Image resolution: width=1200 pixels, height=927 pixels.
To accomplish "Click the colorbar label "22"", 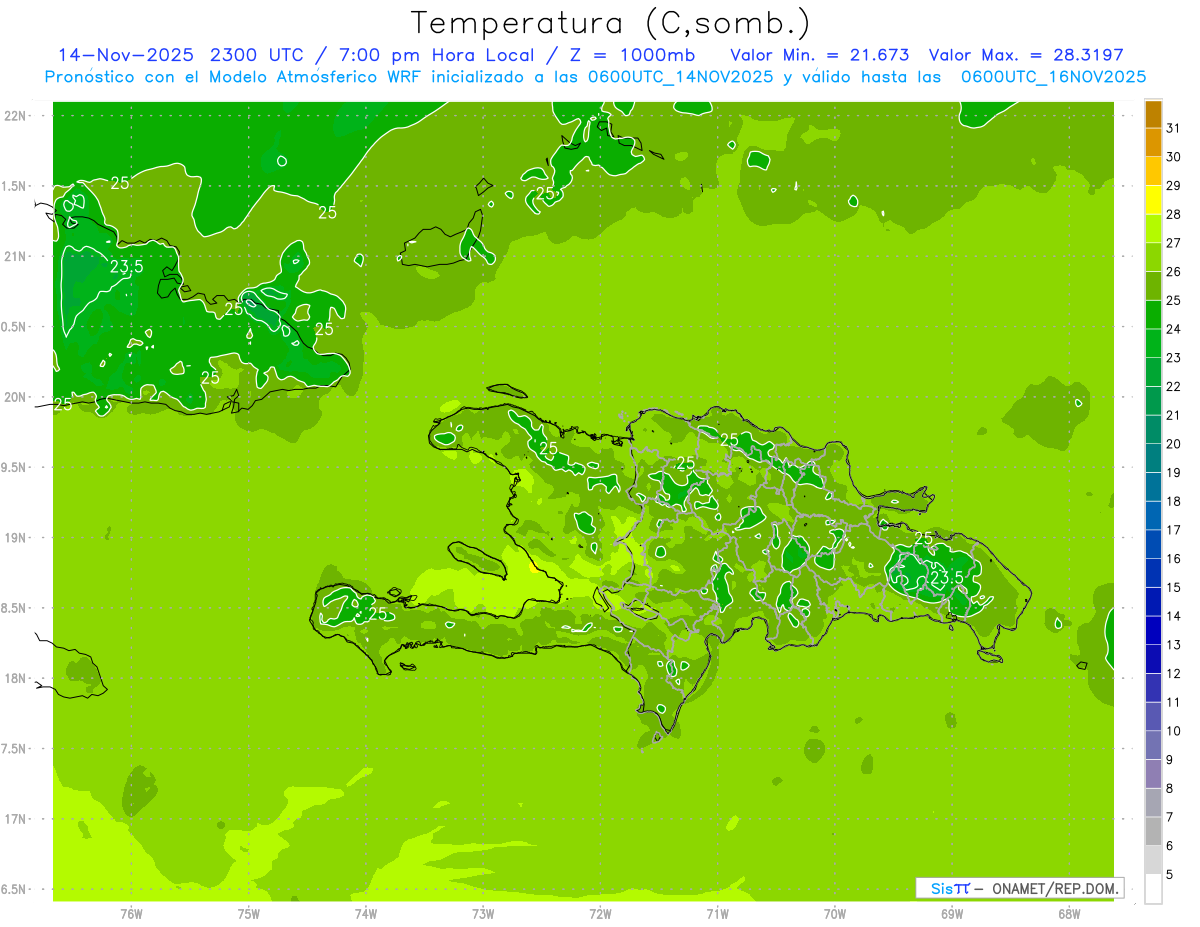I will 1174,386.
